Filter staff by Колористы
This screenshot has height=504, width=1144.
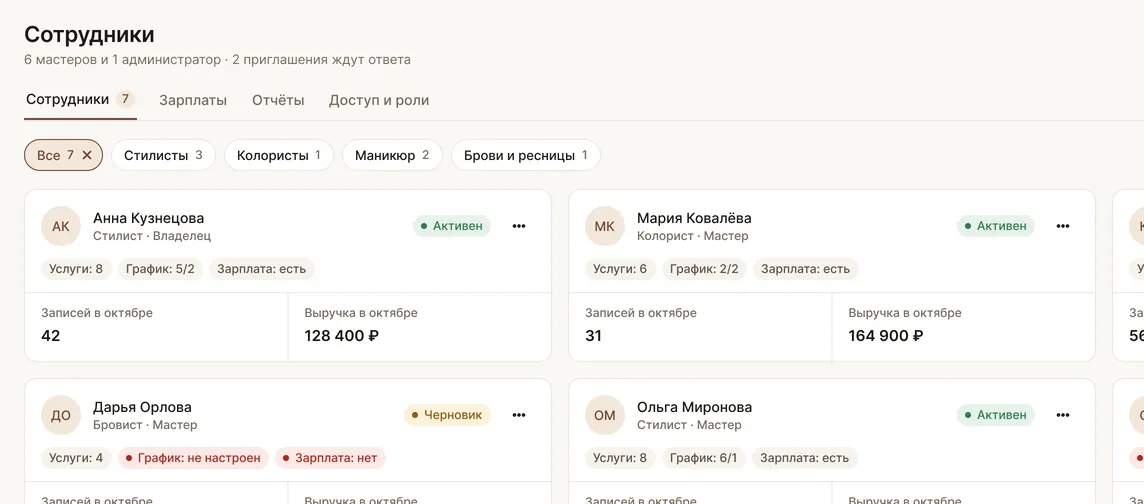(x=279, y=155)
